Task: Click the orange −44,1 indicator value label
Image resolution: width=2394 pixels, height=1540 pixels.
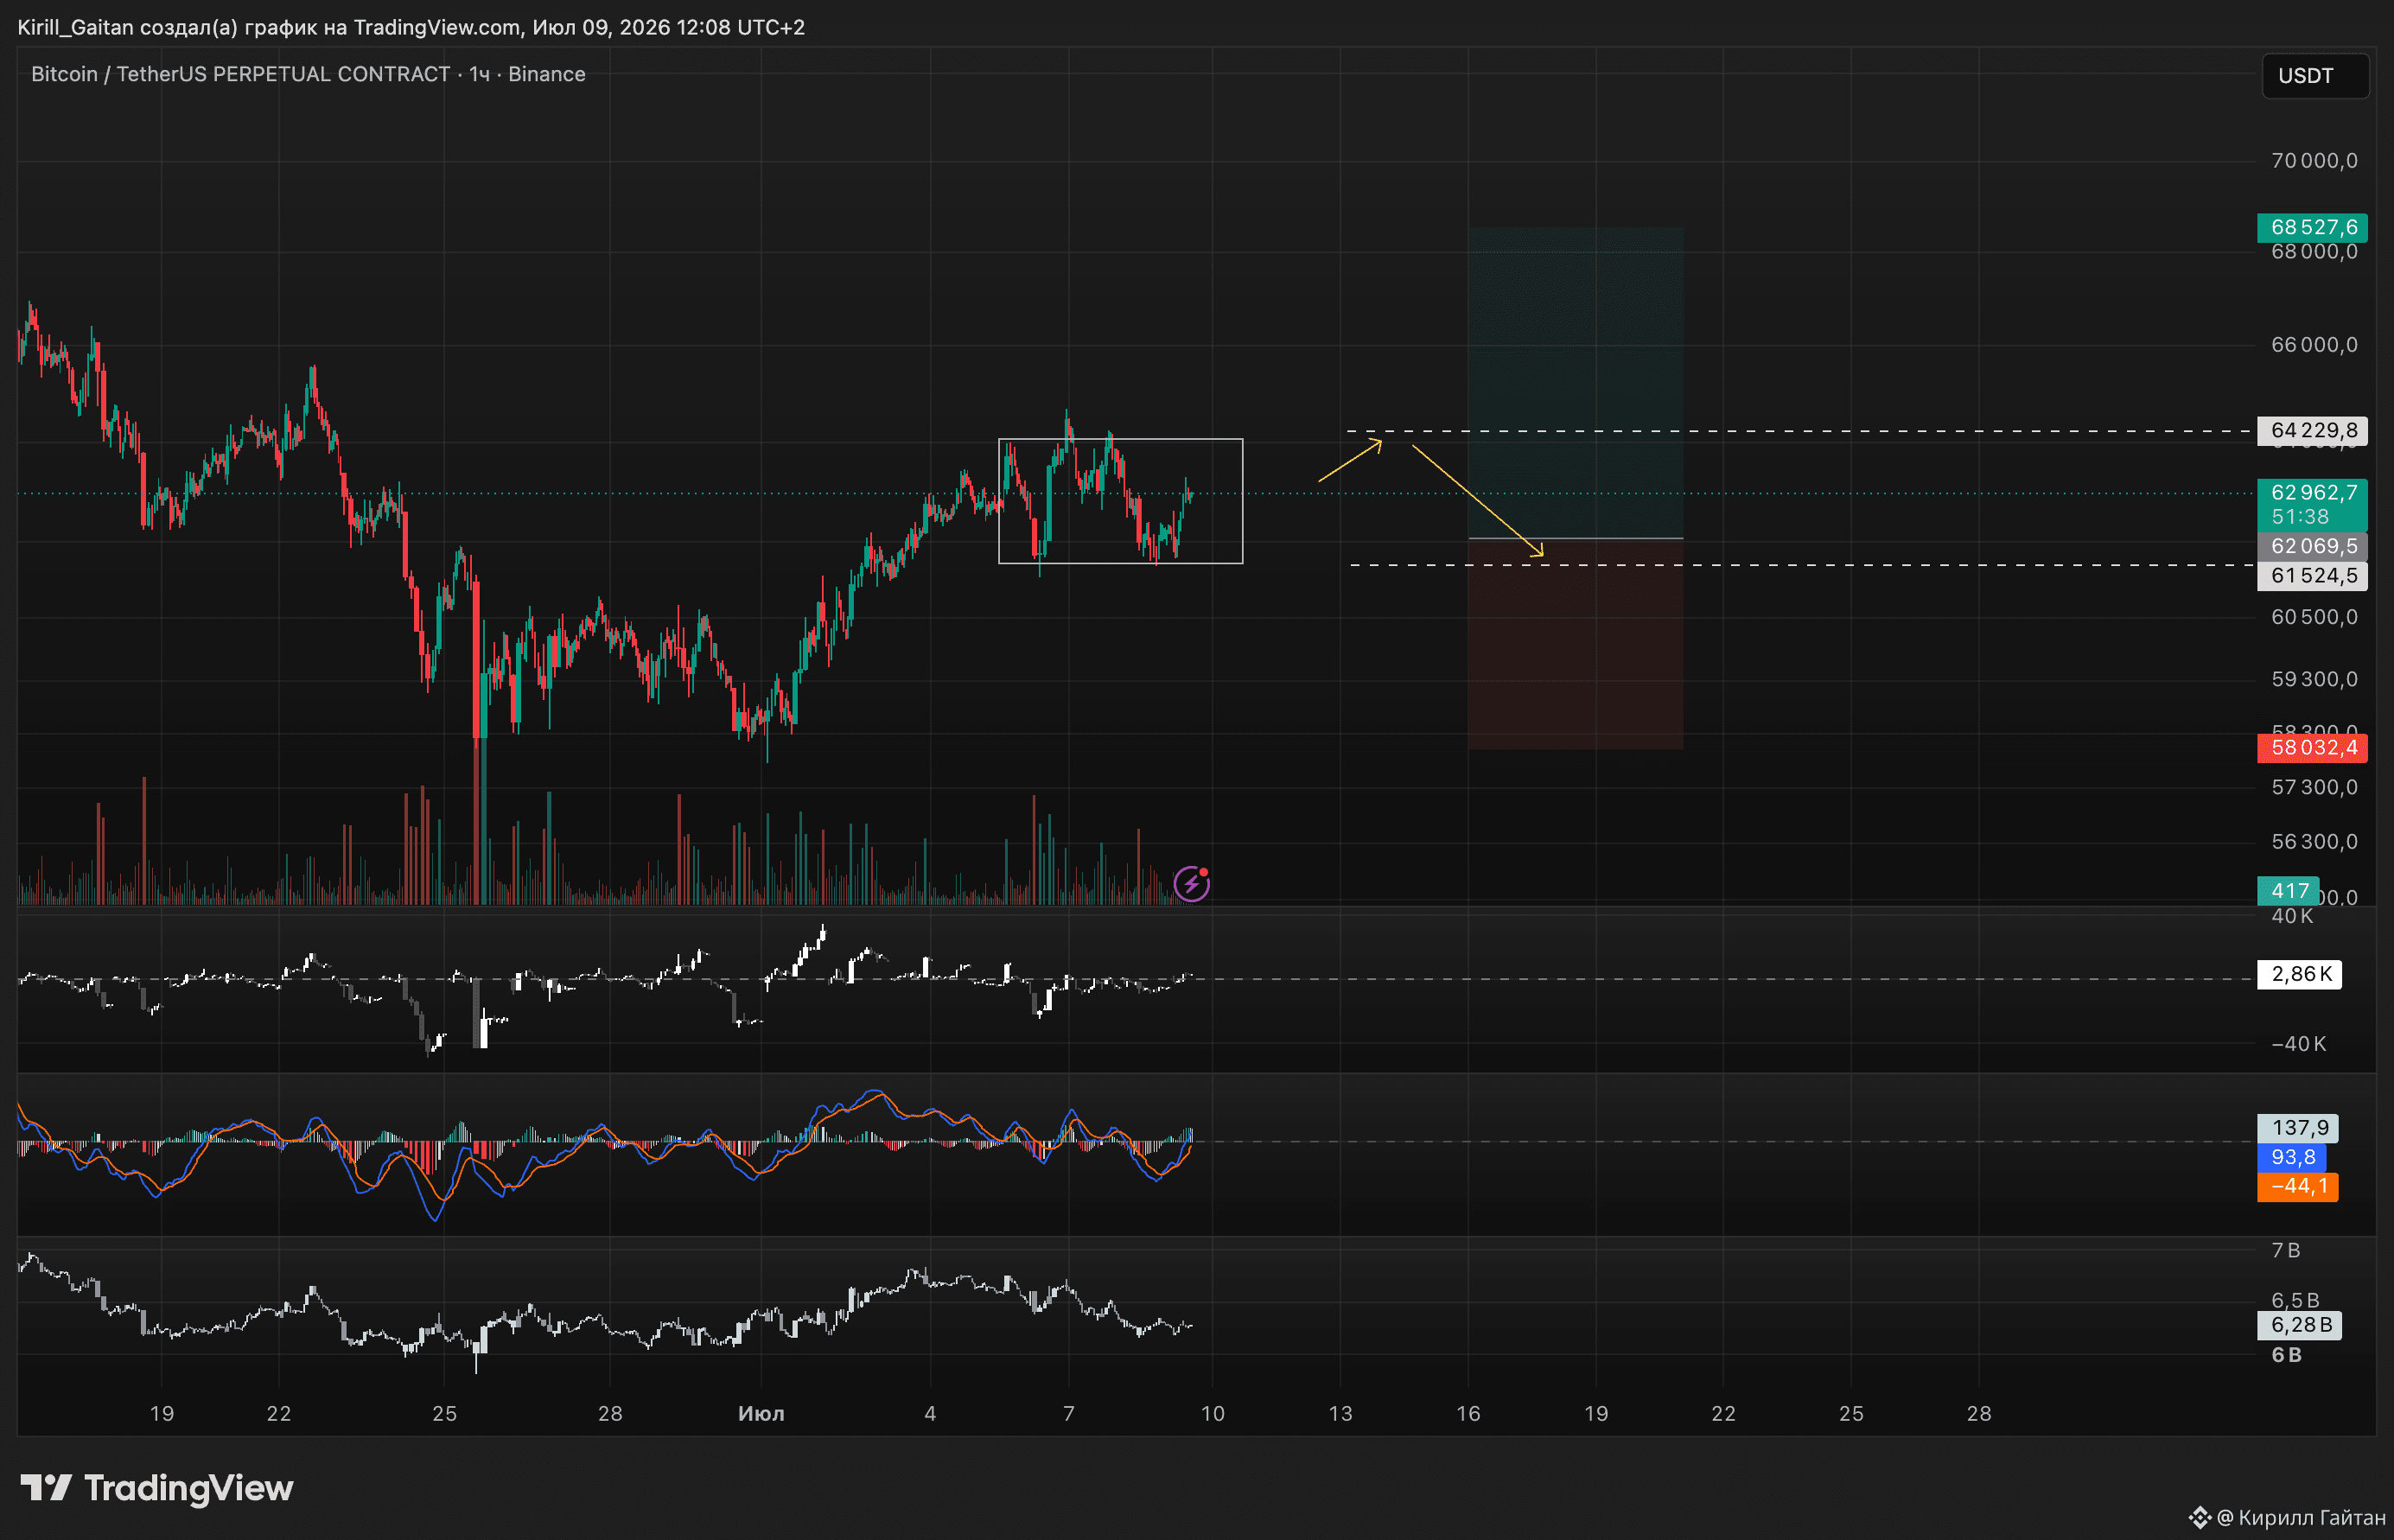Action: coord(2297,1186)
